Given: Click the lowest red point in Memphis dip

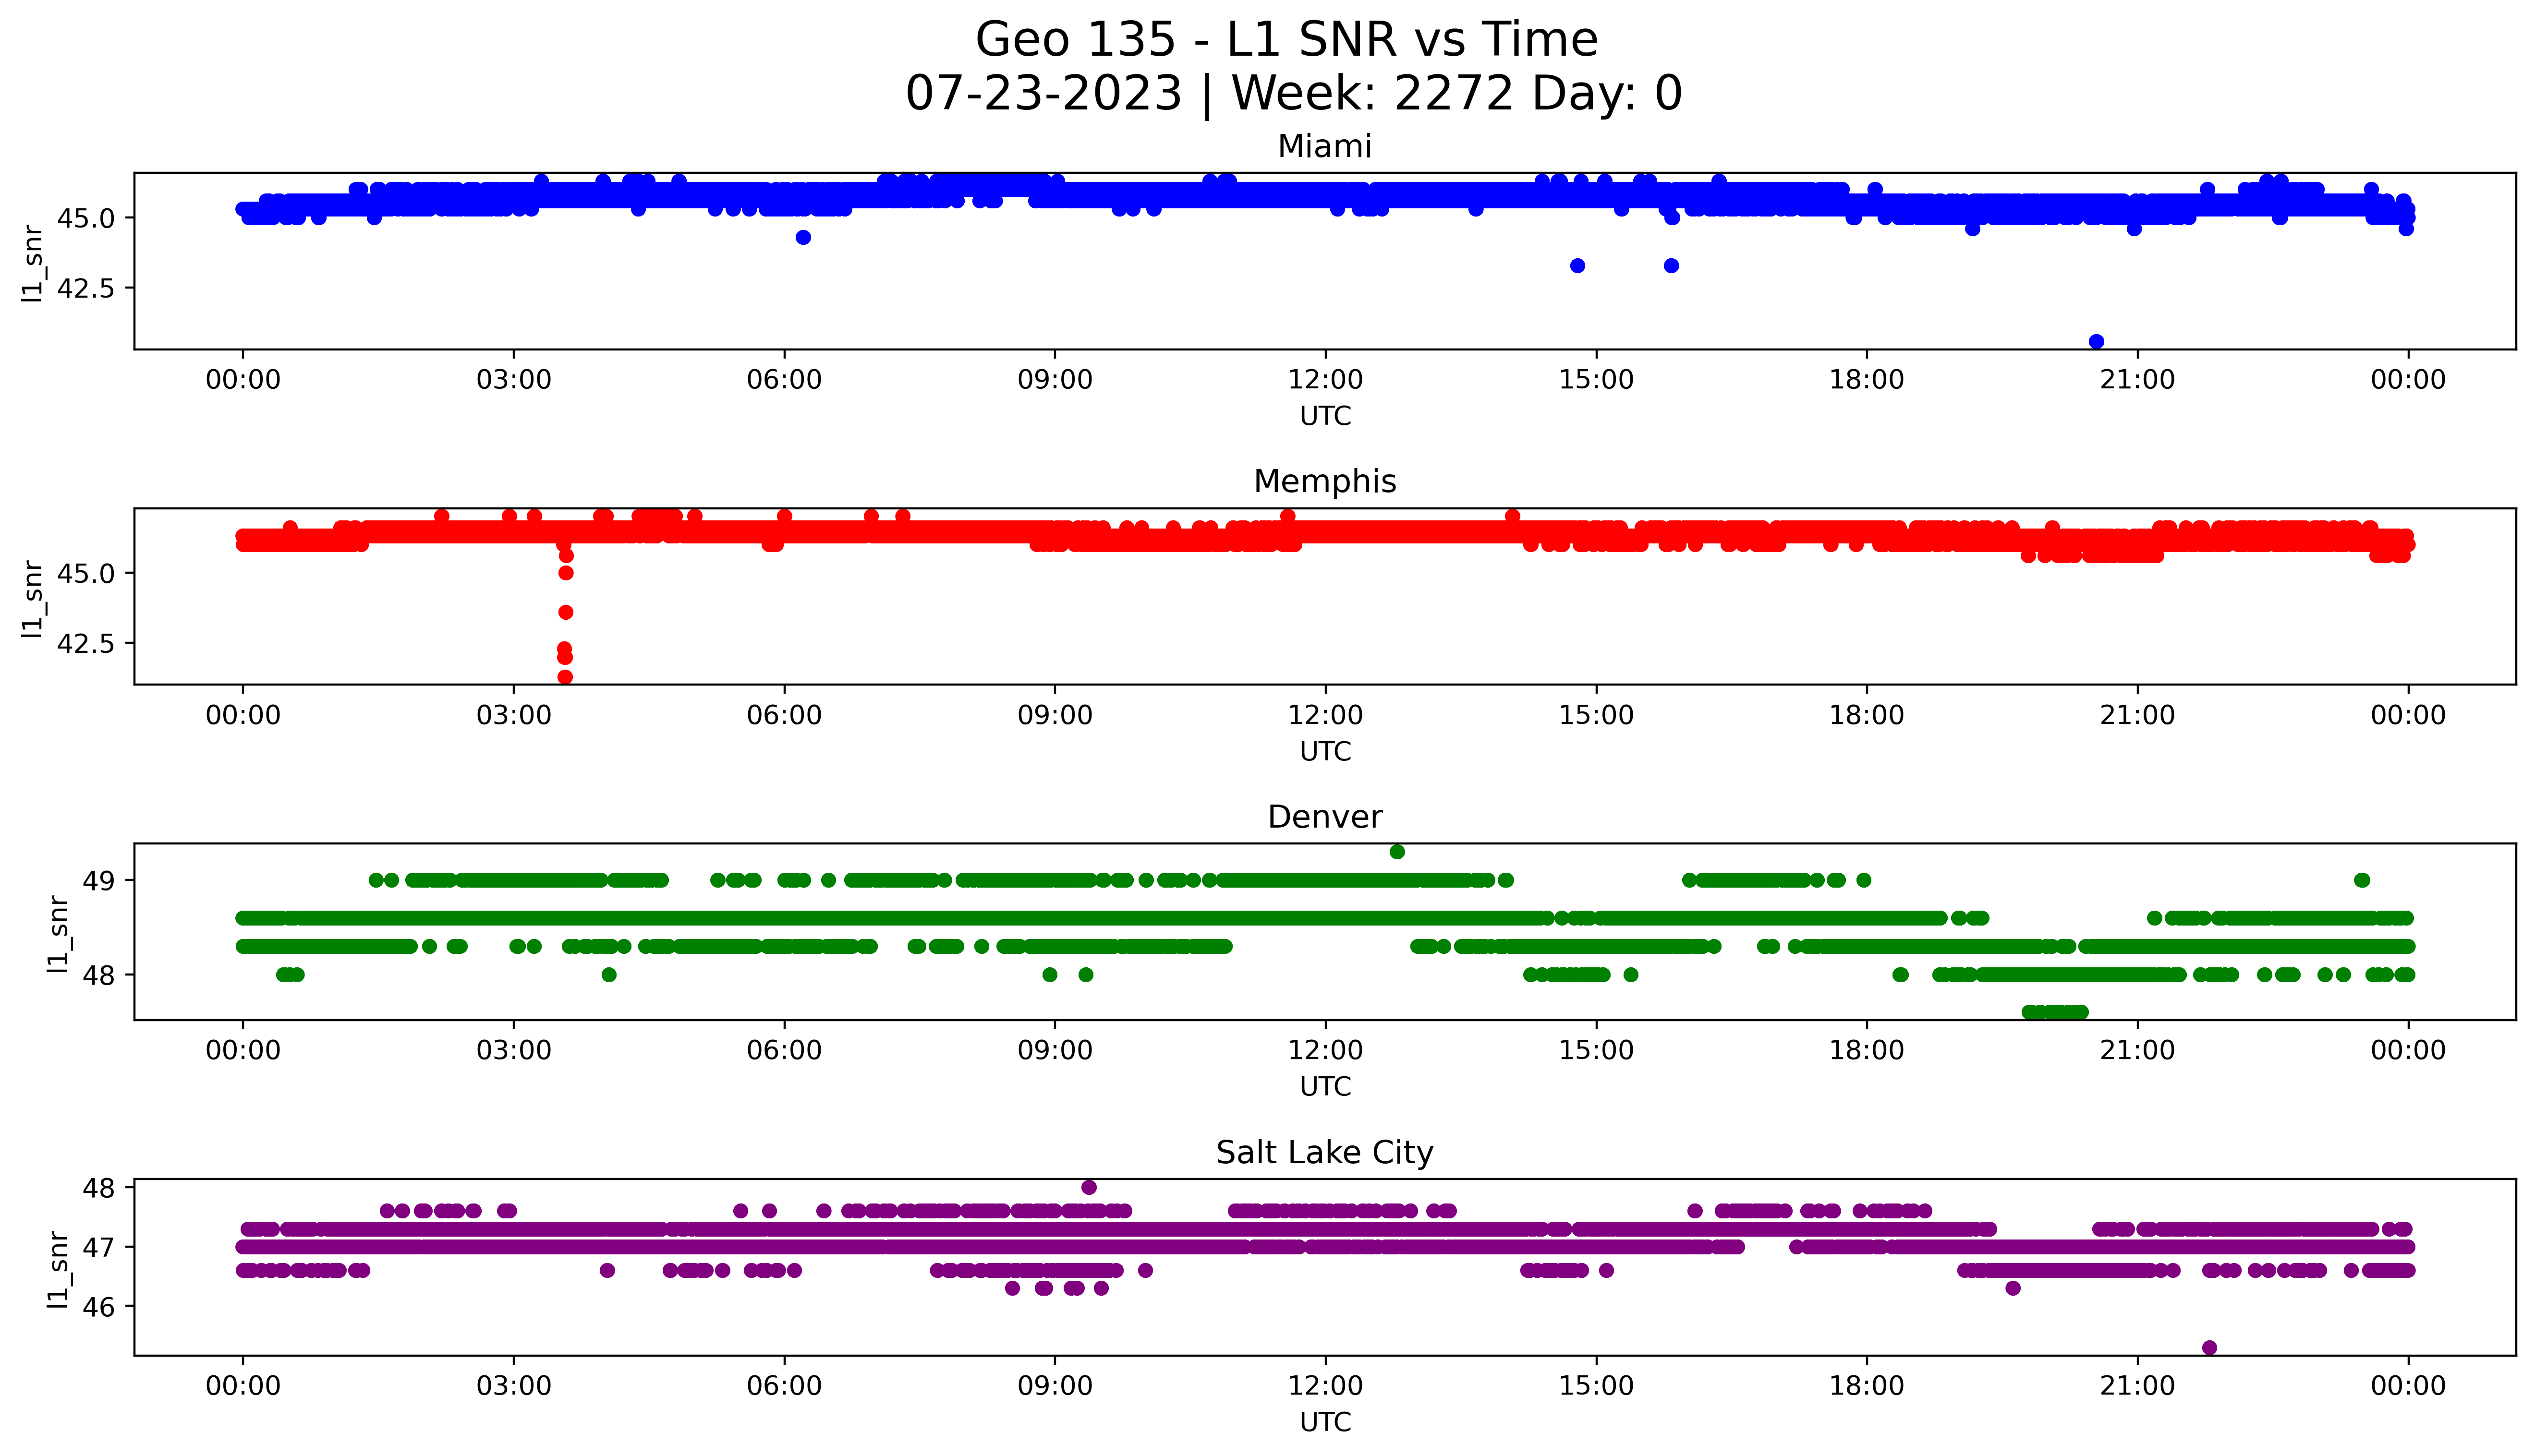Looking at the screenshot, I should 565,677.
